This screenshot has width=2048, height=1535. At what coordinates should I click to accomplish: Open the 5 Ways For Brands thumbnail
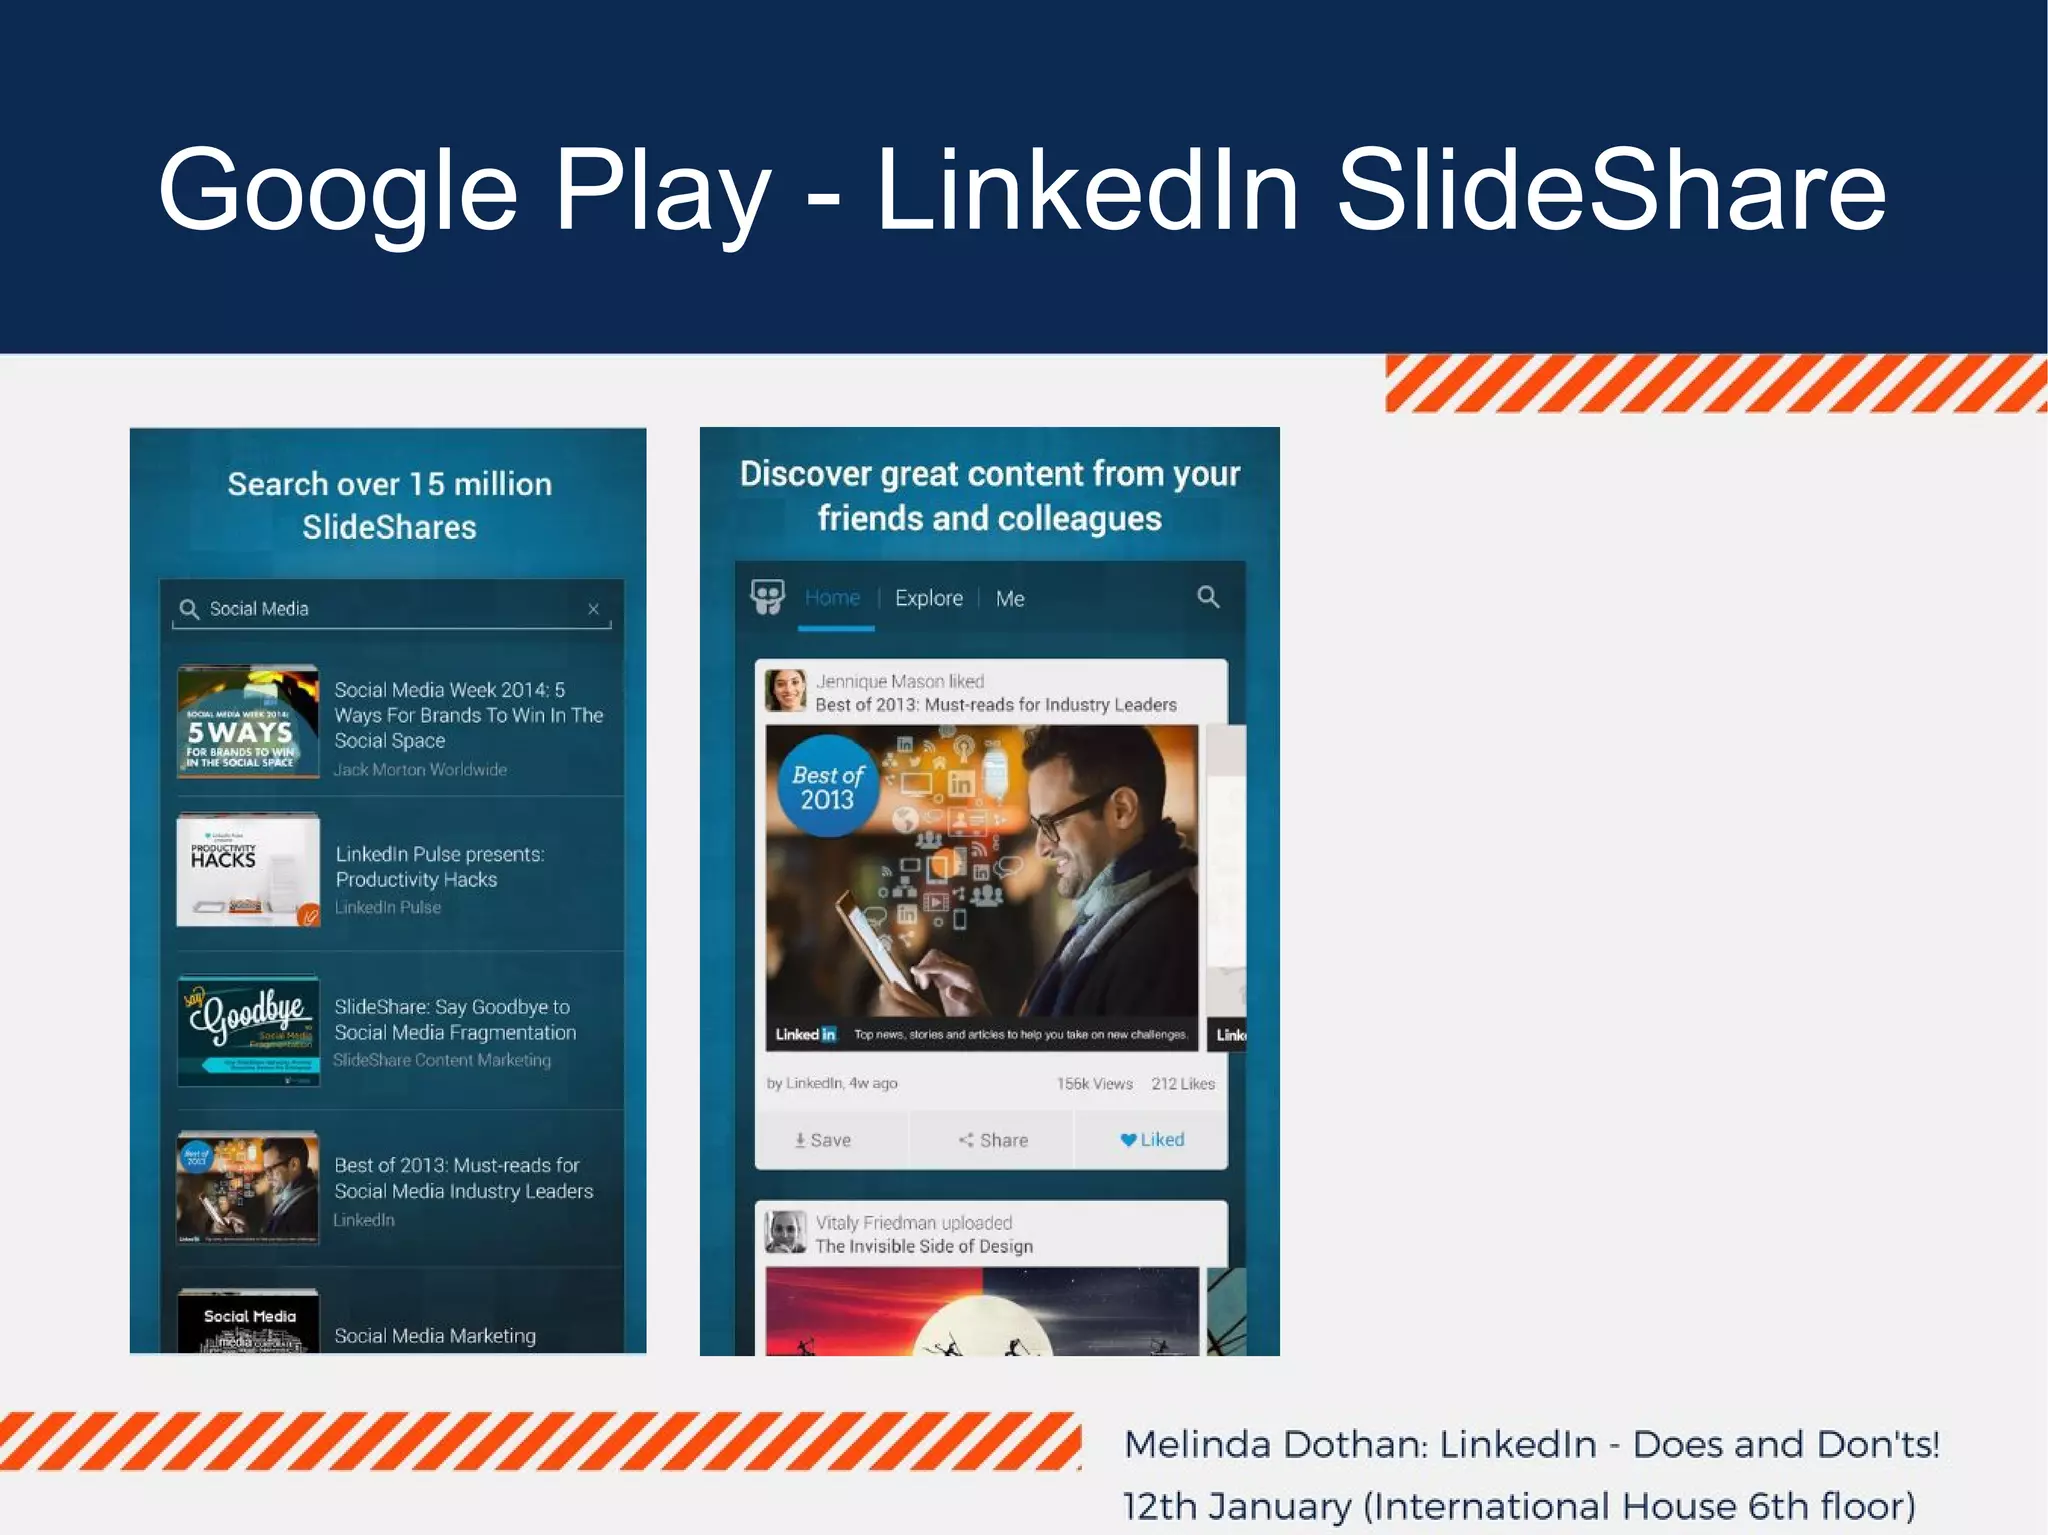(x=248, y=722)
